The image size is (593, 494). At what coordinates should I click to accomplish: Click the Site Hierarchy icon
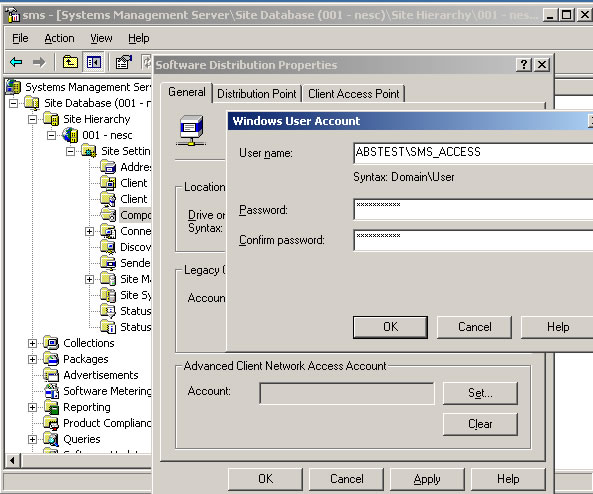(x=51, y=119)
